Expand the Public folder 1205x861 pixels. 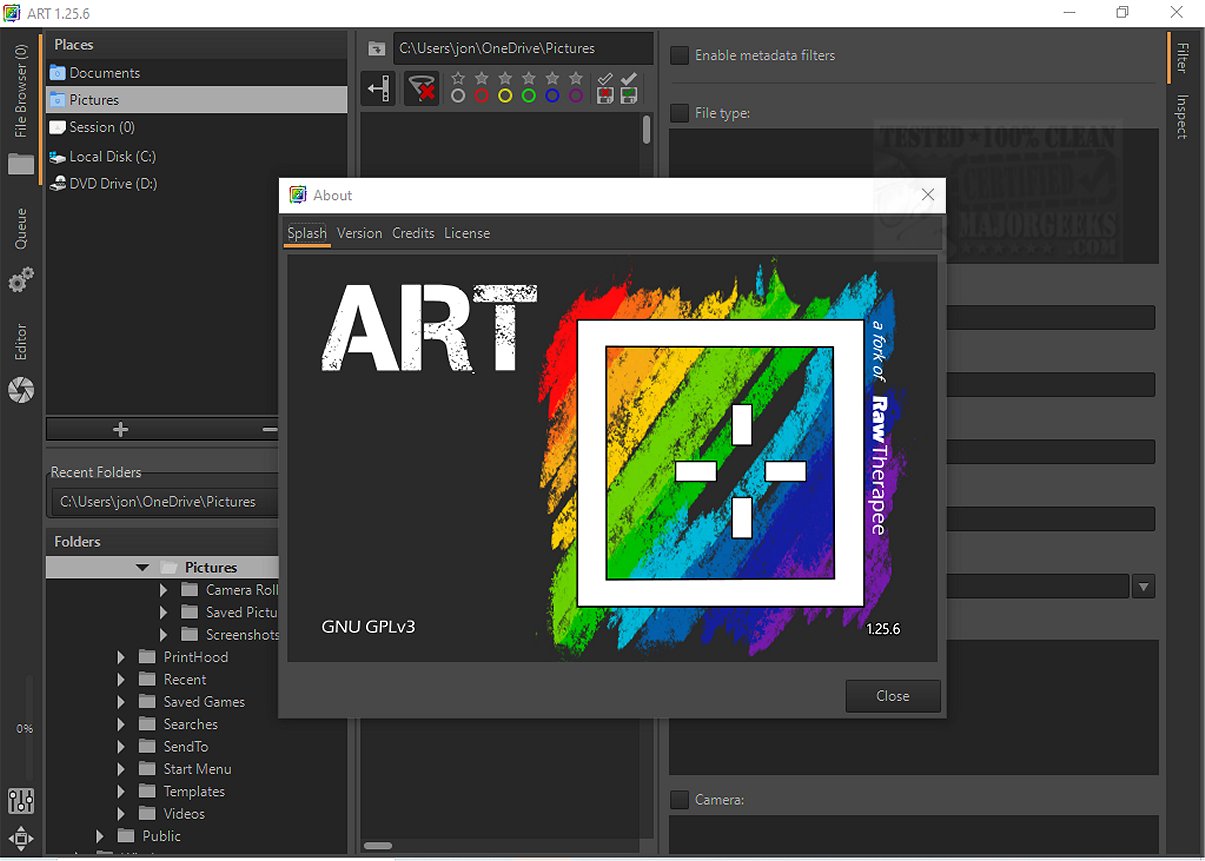tap(99, 836)
